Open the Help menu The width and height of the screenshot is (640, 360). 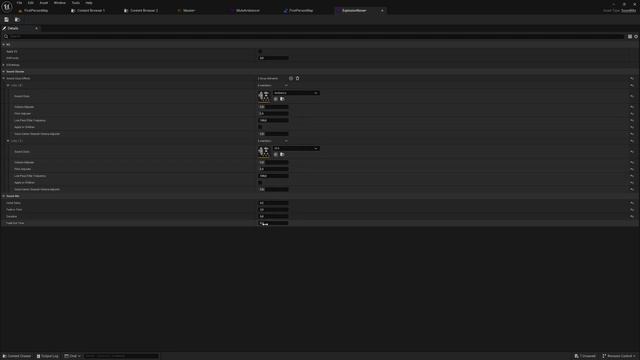[89, 3]
